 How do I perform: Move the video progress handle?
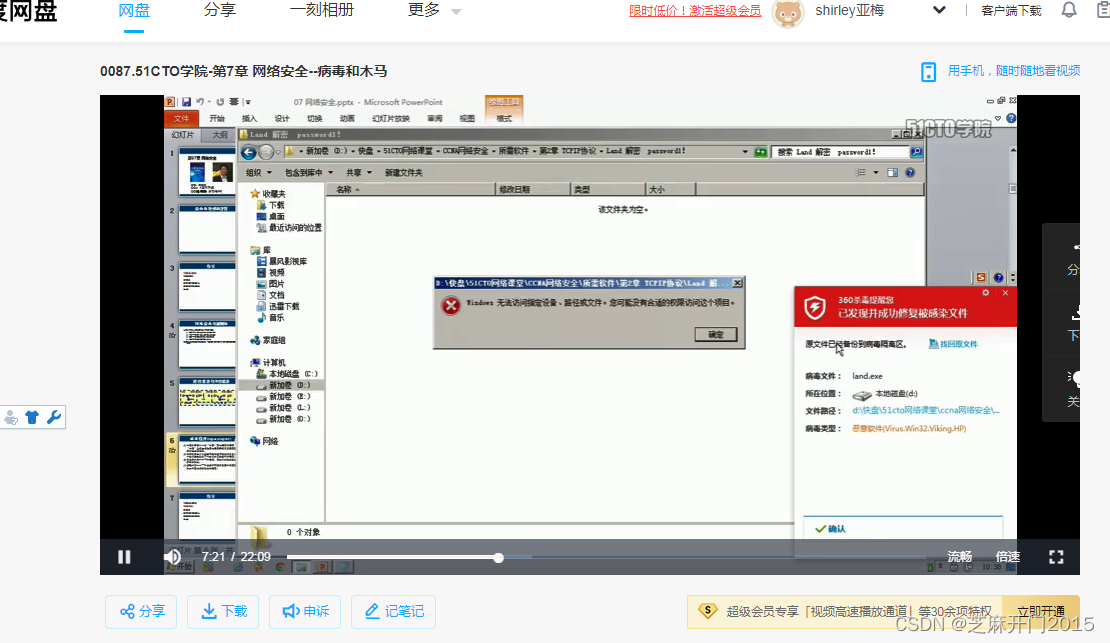click(x=498, y=558)
